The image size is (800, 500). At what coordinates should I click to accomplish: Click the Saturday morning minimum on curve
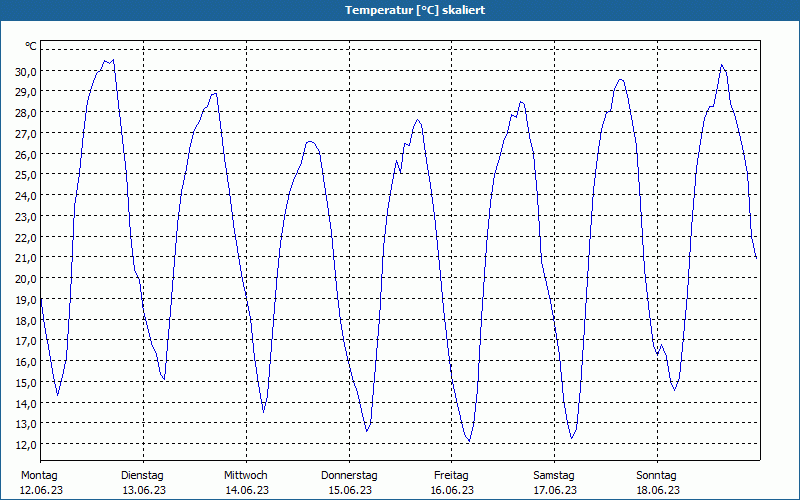572,438
